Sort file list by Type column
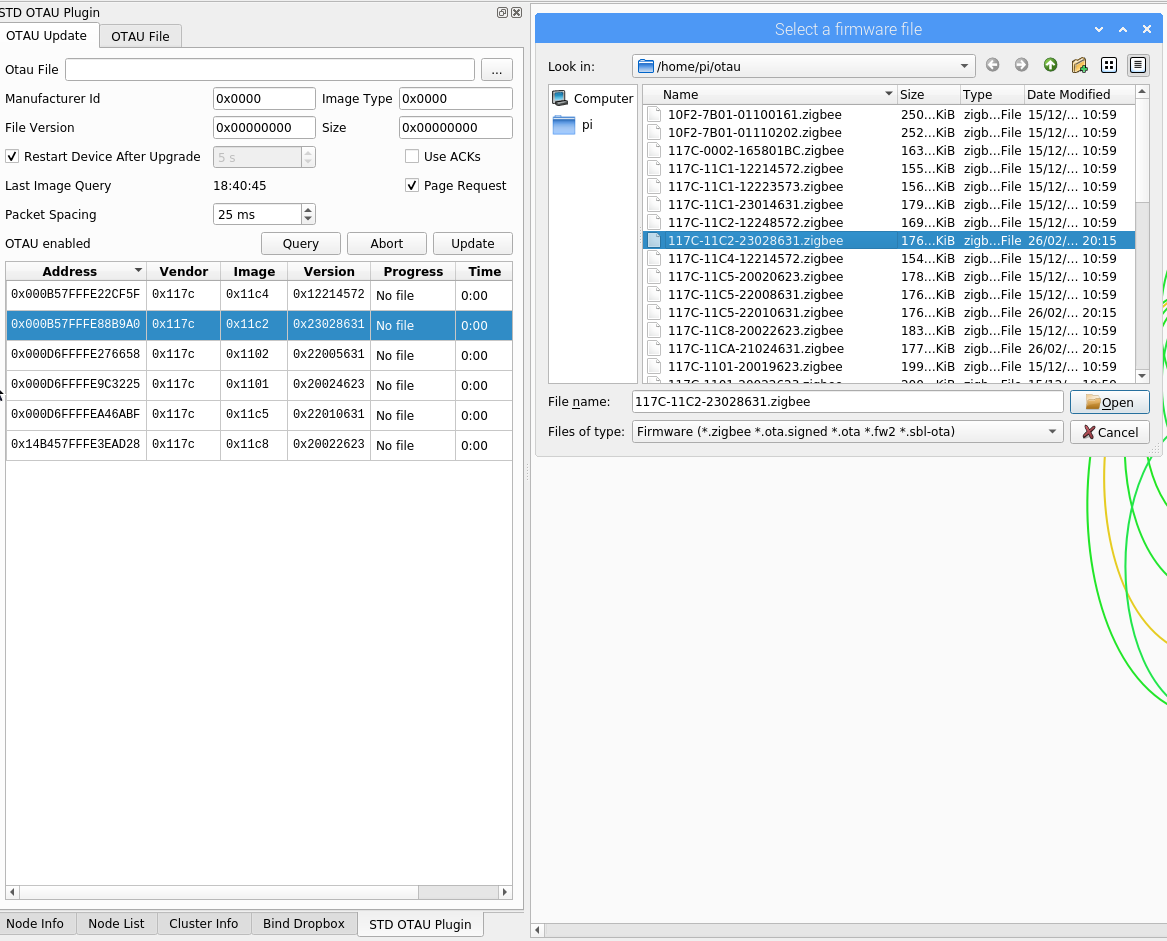The image size is (1167, 941). click(991, 95)
